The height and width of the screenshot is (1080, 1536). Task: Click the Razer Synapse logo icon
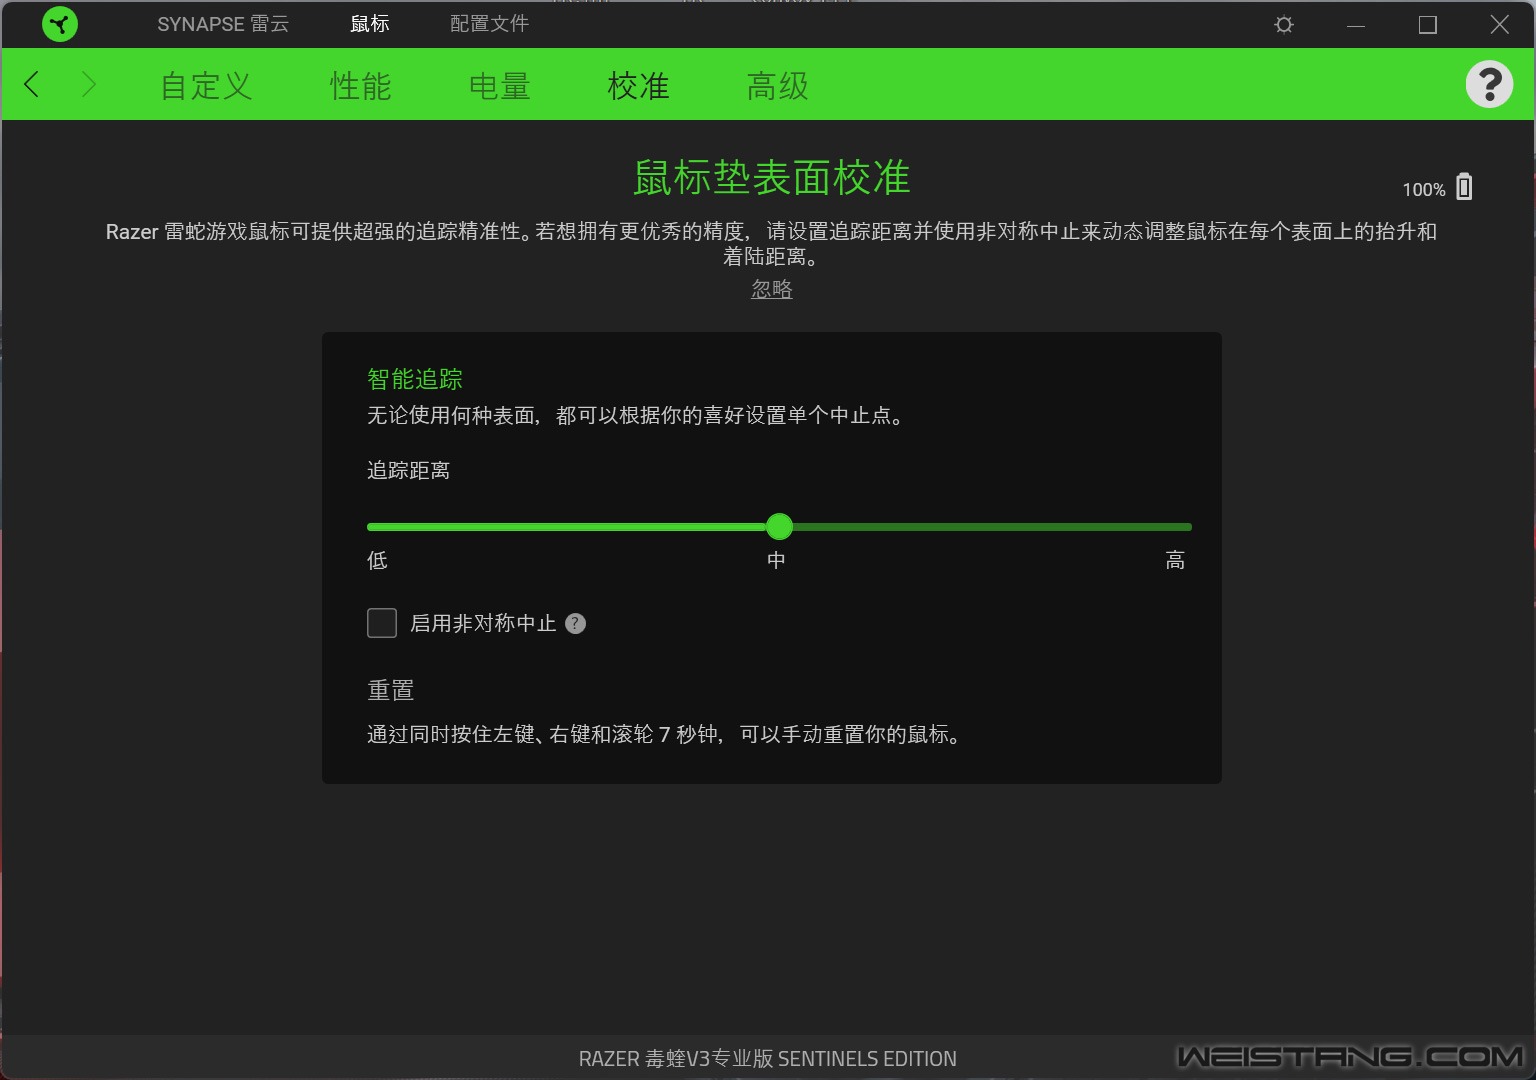60,24
